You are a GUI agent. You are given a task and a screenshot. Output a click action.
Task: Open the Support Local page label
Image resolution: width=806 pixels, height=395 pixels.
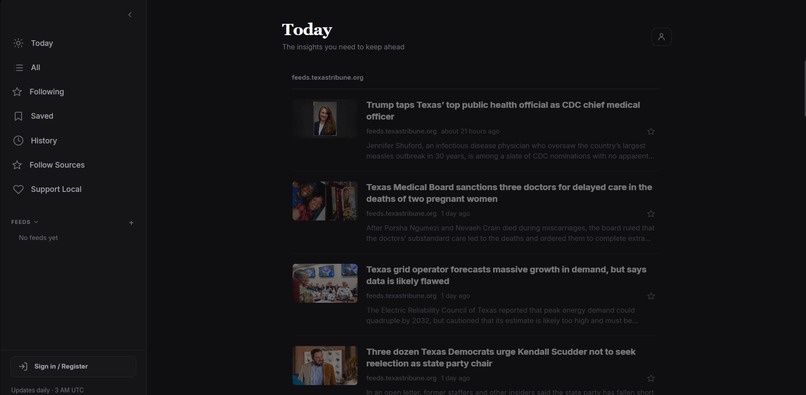coord(56,189)
